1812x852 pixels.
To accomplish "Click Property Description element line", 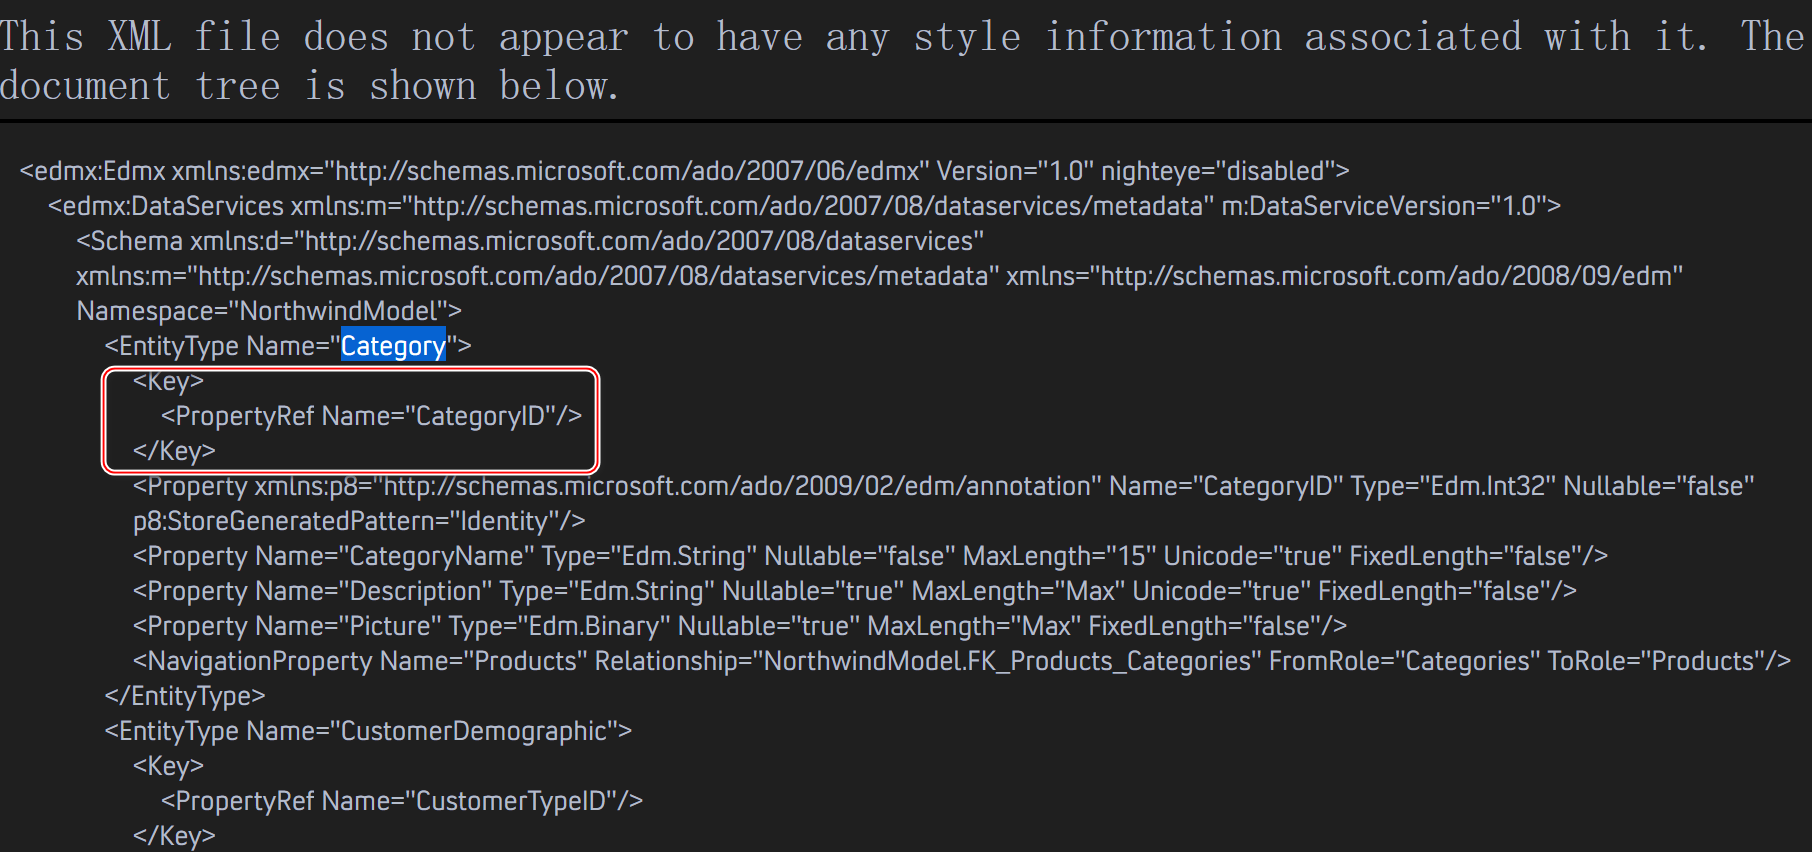I will click(x=855, y=591).
